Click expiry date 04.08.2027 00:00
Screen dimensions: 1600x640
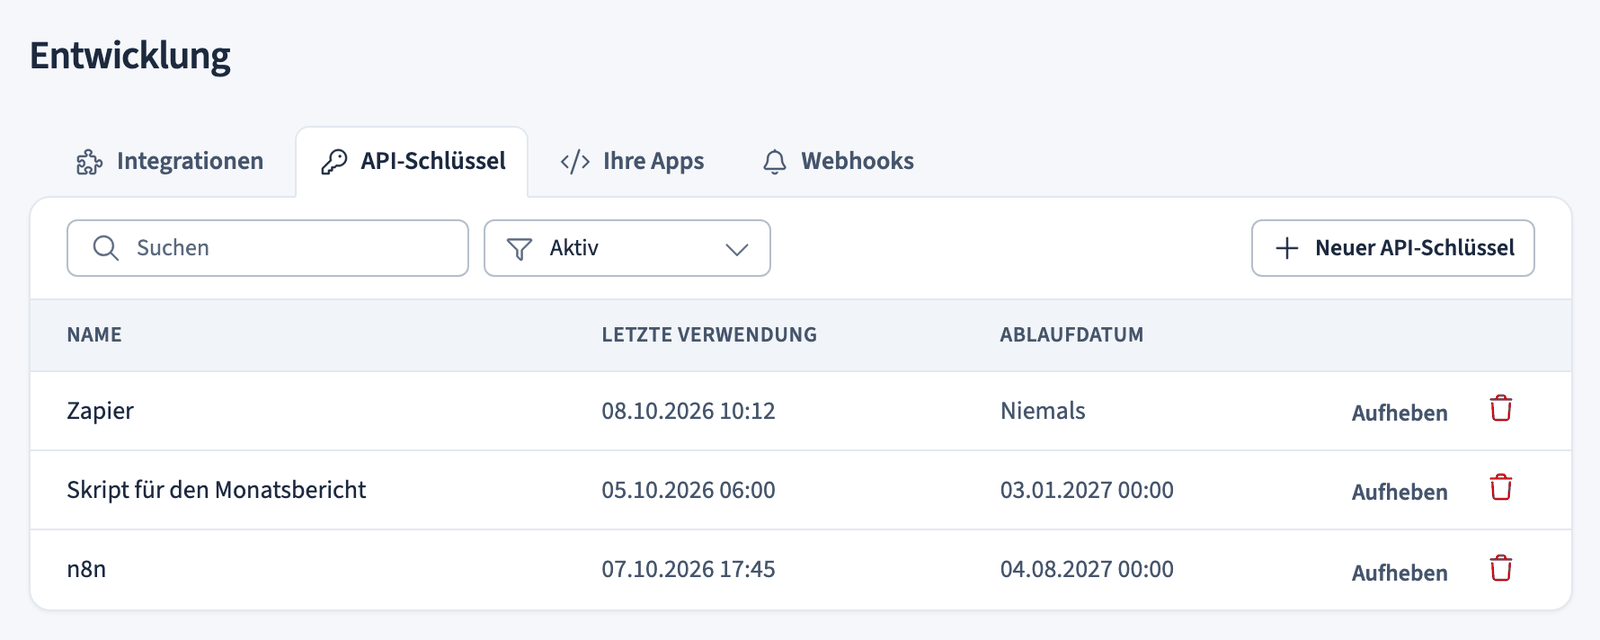(1087, 569)
